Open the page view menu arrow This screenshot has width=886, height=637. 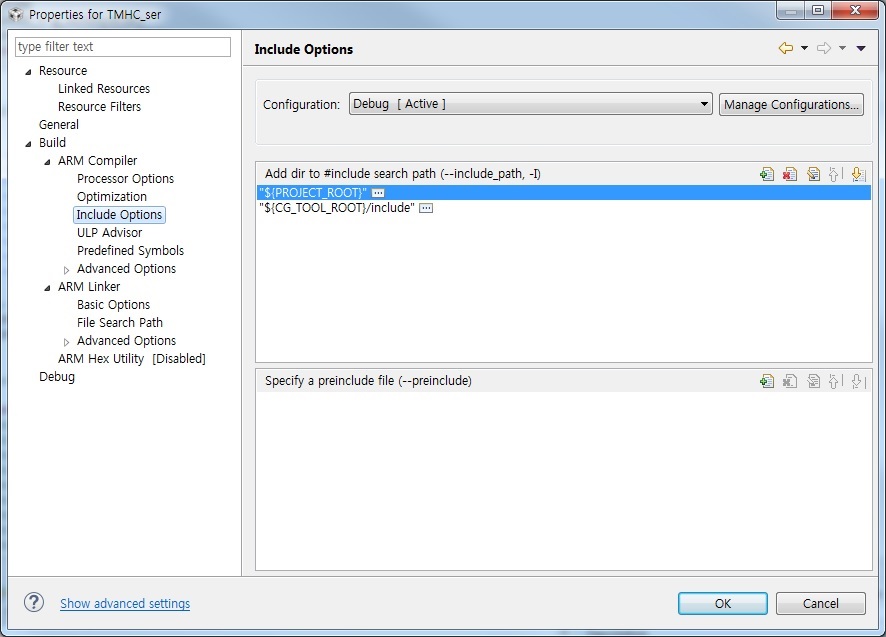click(x=861, y=48)
